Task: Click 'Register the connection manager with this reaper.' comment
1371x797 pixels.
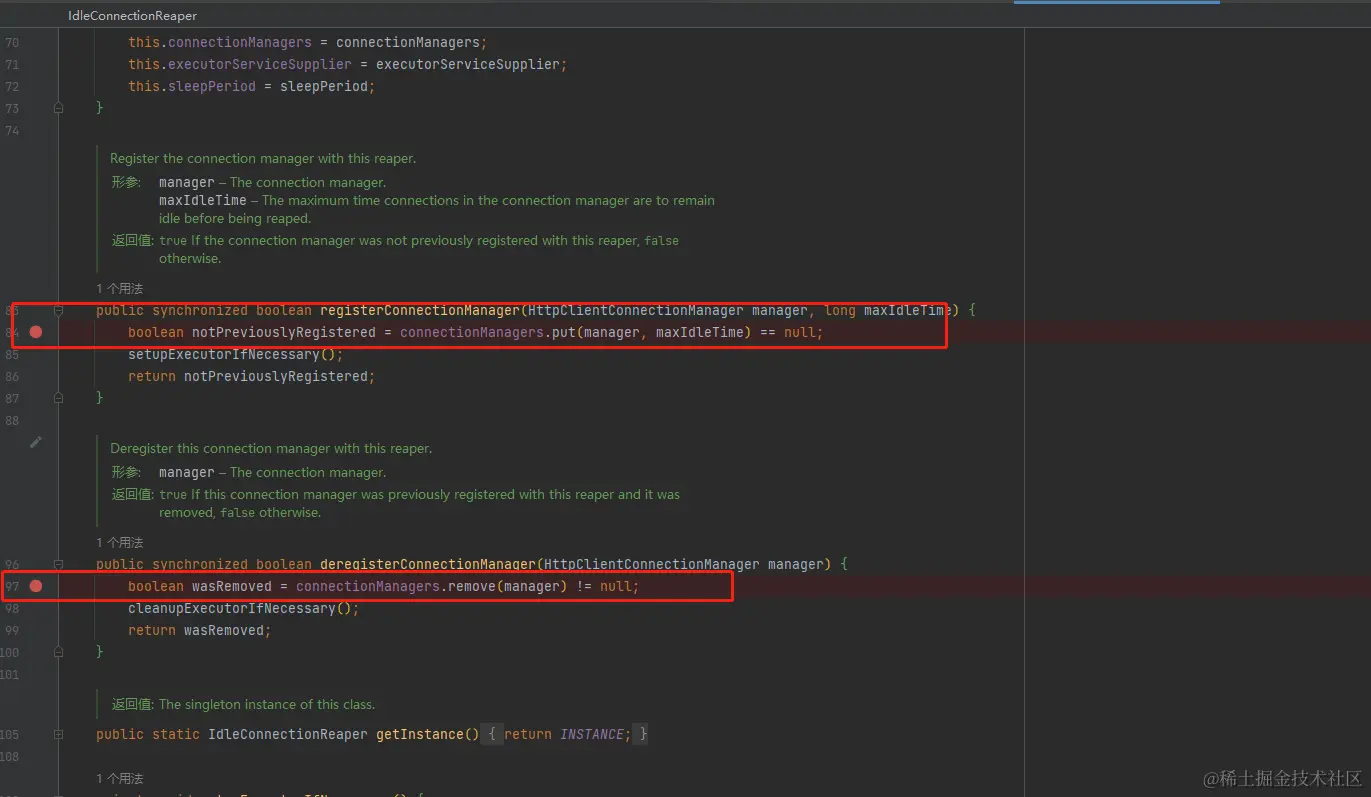Action: coord(263,158)
